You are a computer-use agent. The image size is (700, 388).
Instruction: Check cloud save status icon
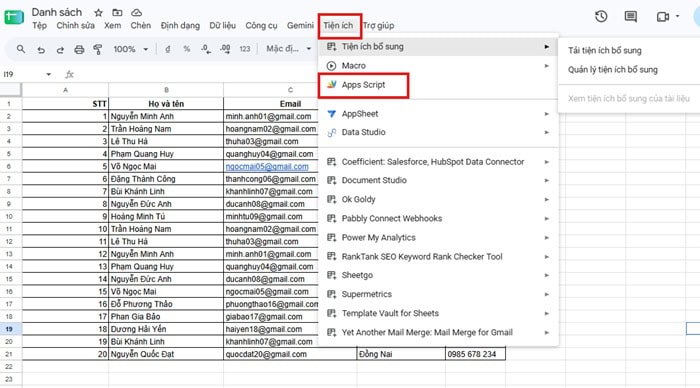136,13
